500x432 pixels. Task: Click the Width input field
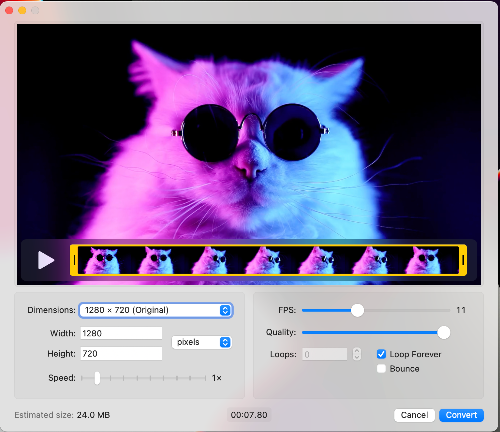pyautogui.click(x=121, y=333)
